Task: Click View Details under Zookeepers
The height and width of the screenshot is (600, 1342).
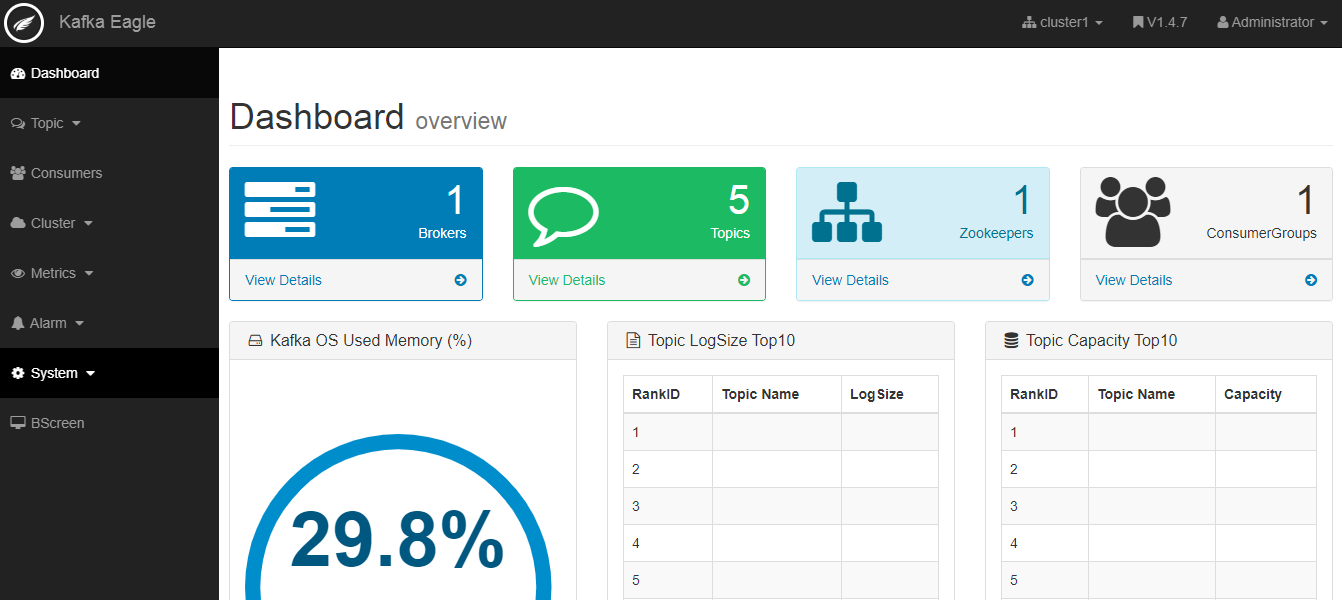Action: point(850,280)
